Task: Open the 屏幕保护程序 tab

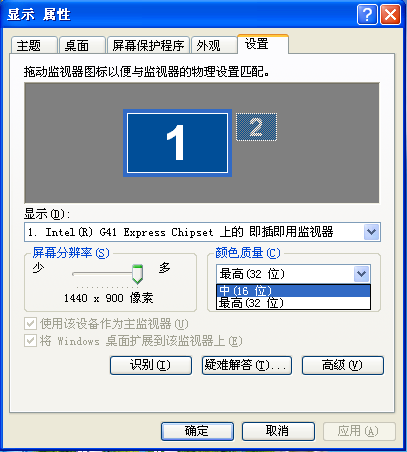Action: (x=148, y=45)
